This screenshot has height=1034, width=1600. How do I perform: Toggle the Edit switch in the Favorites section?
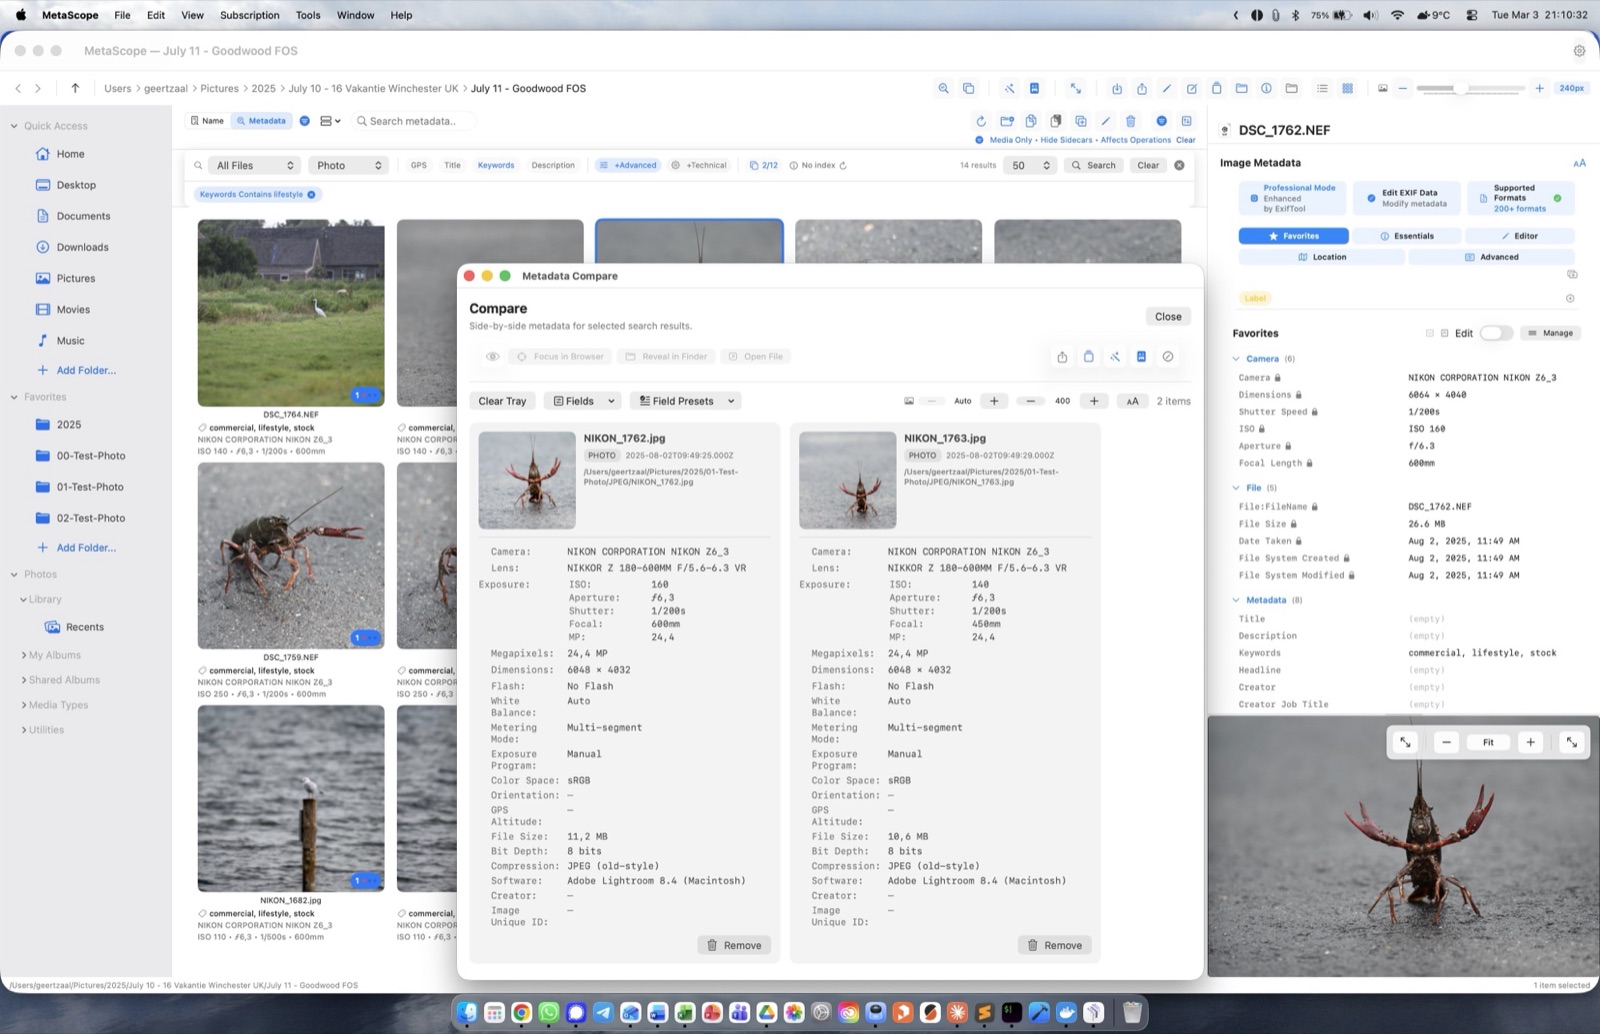(1496, 333)
